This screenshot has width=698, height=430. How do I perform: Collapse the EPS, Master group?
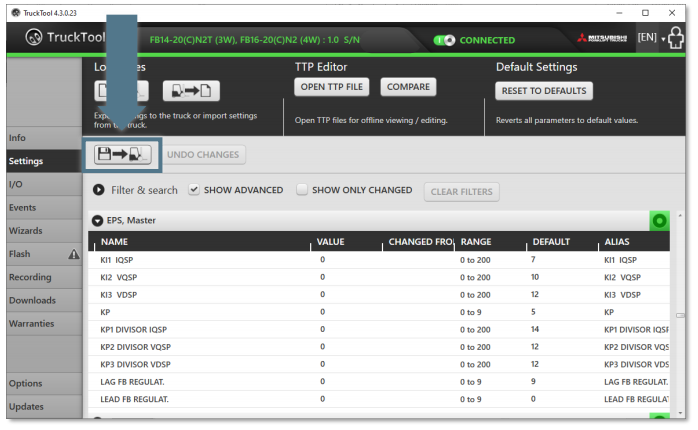(x=97, y=221)
